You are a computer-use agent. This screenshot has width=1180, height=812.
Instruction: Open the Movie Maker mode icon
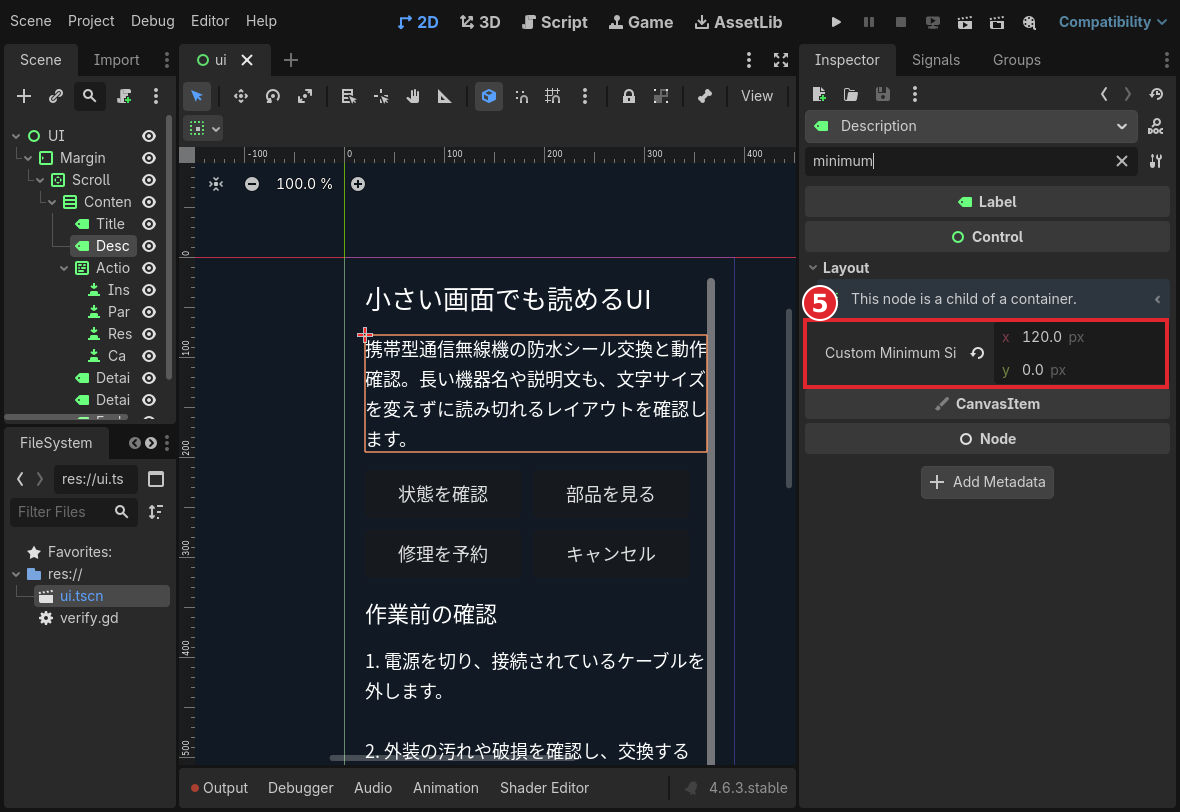coord(1029,22)
